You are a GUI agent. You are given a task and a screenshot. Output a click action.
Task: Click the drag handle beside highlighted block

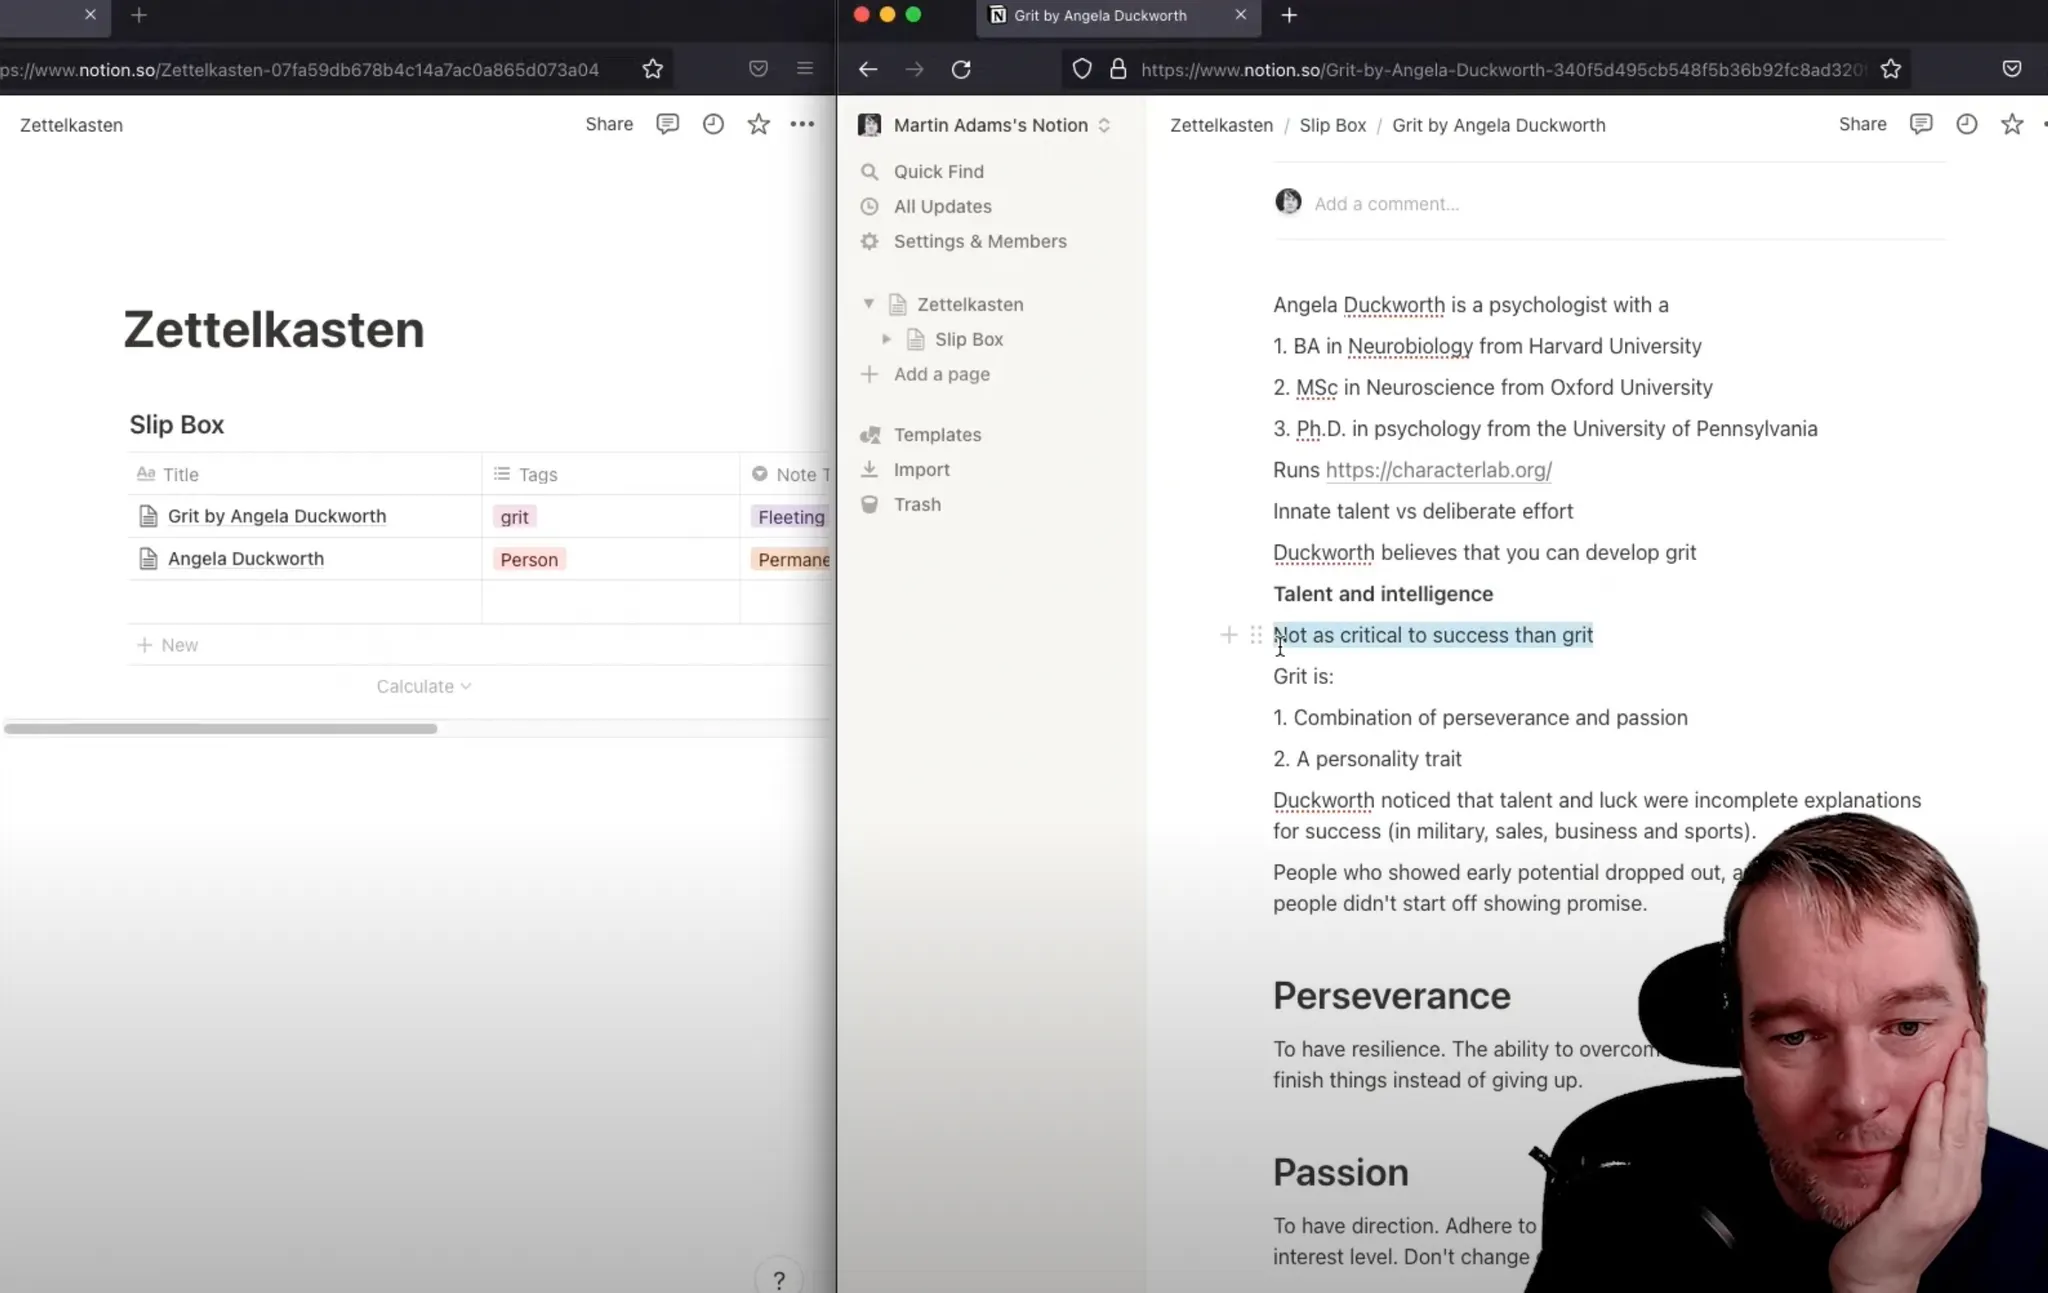point(1256,635)
